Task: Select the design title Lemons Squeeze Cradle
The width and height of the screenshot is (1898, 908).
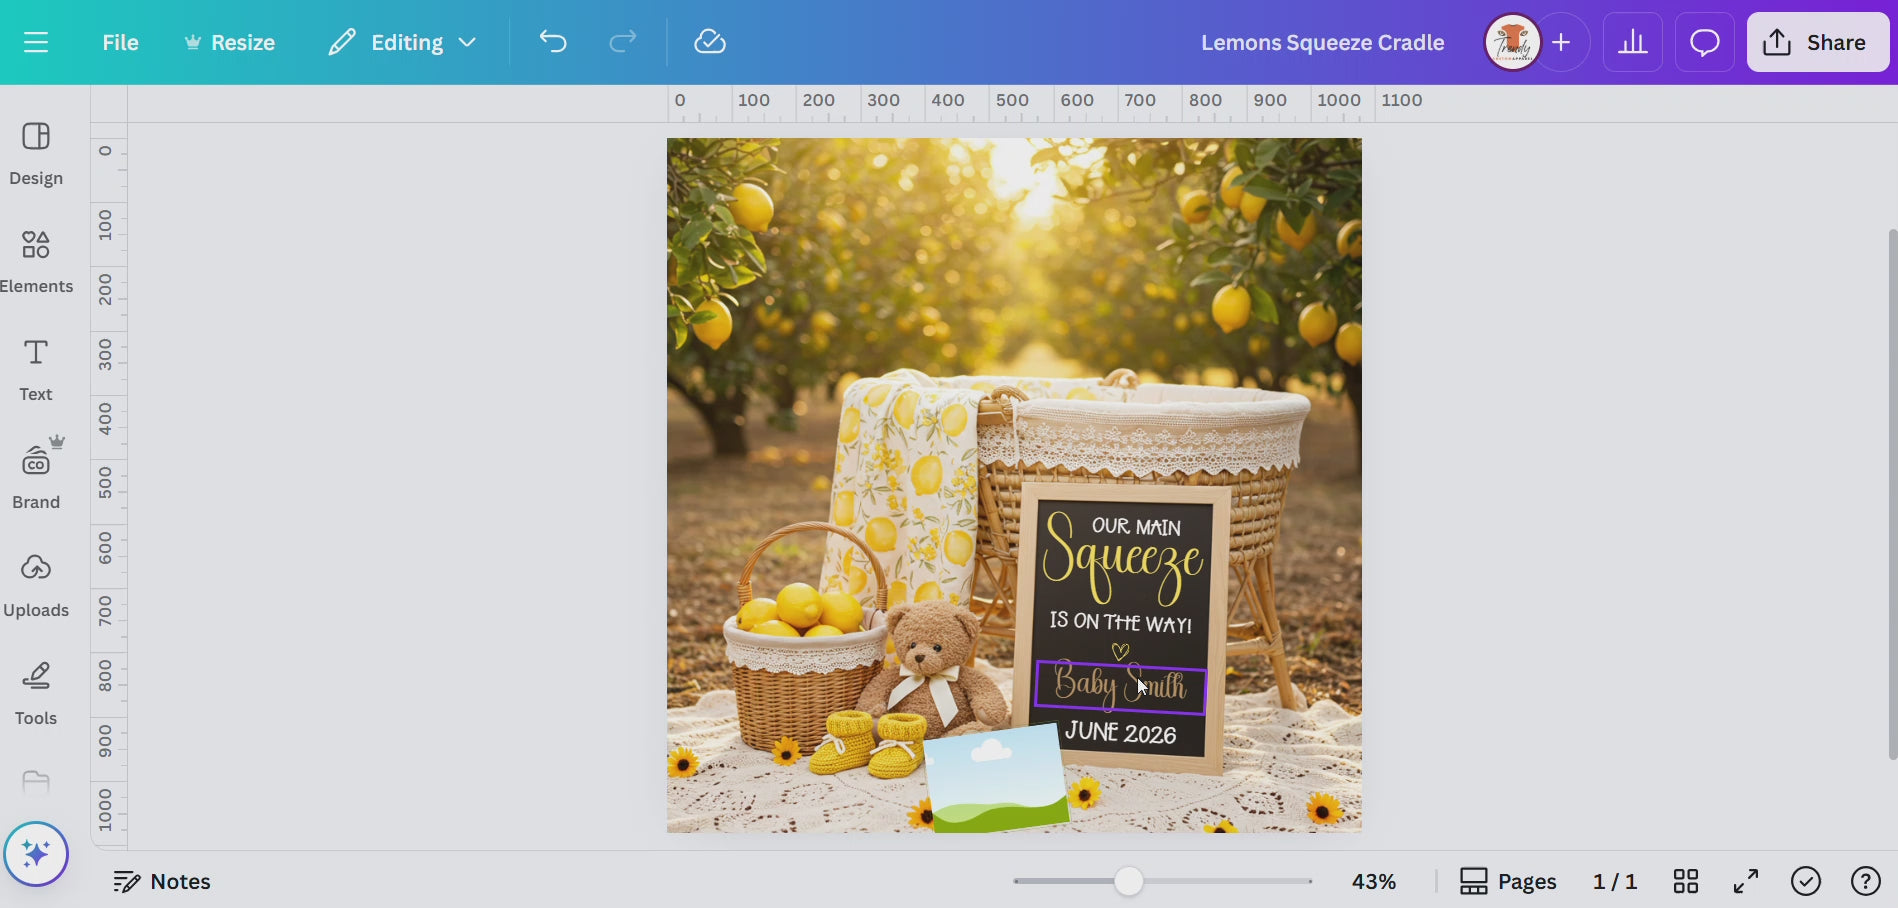Action: tap(1322, 42)
